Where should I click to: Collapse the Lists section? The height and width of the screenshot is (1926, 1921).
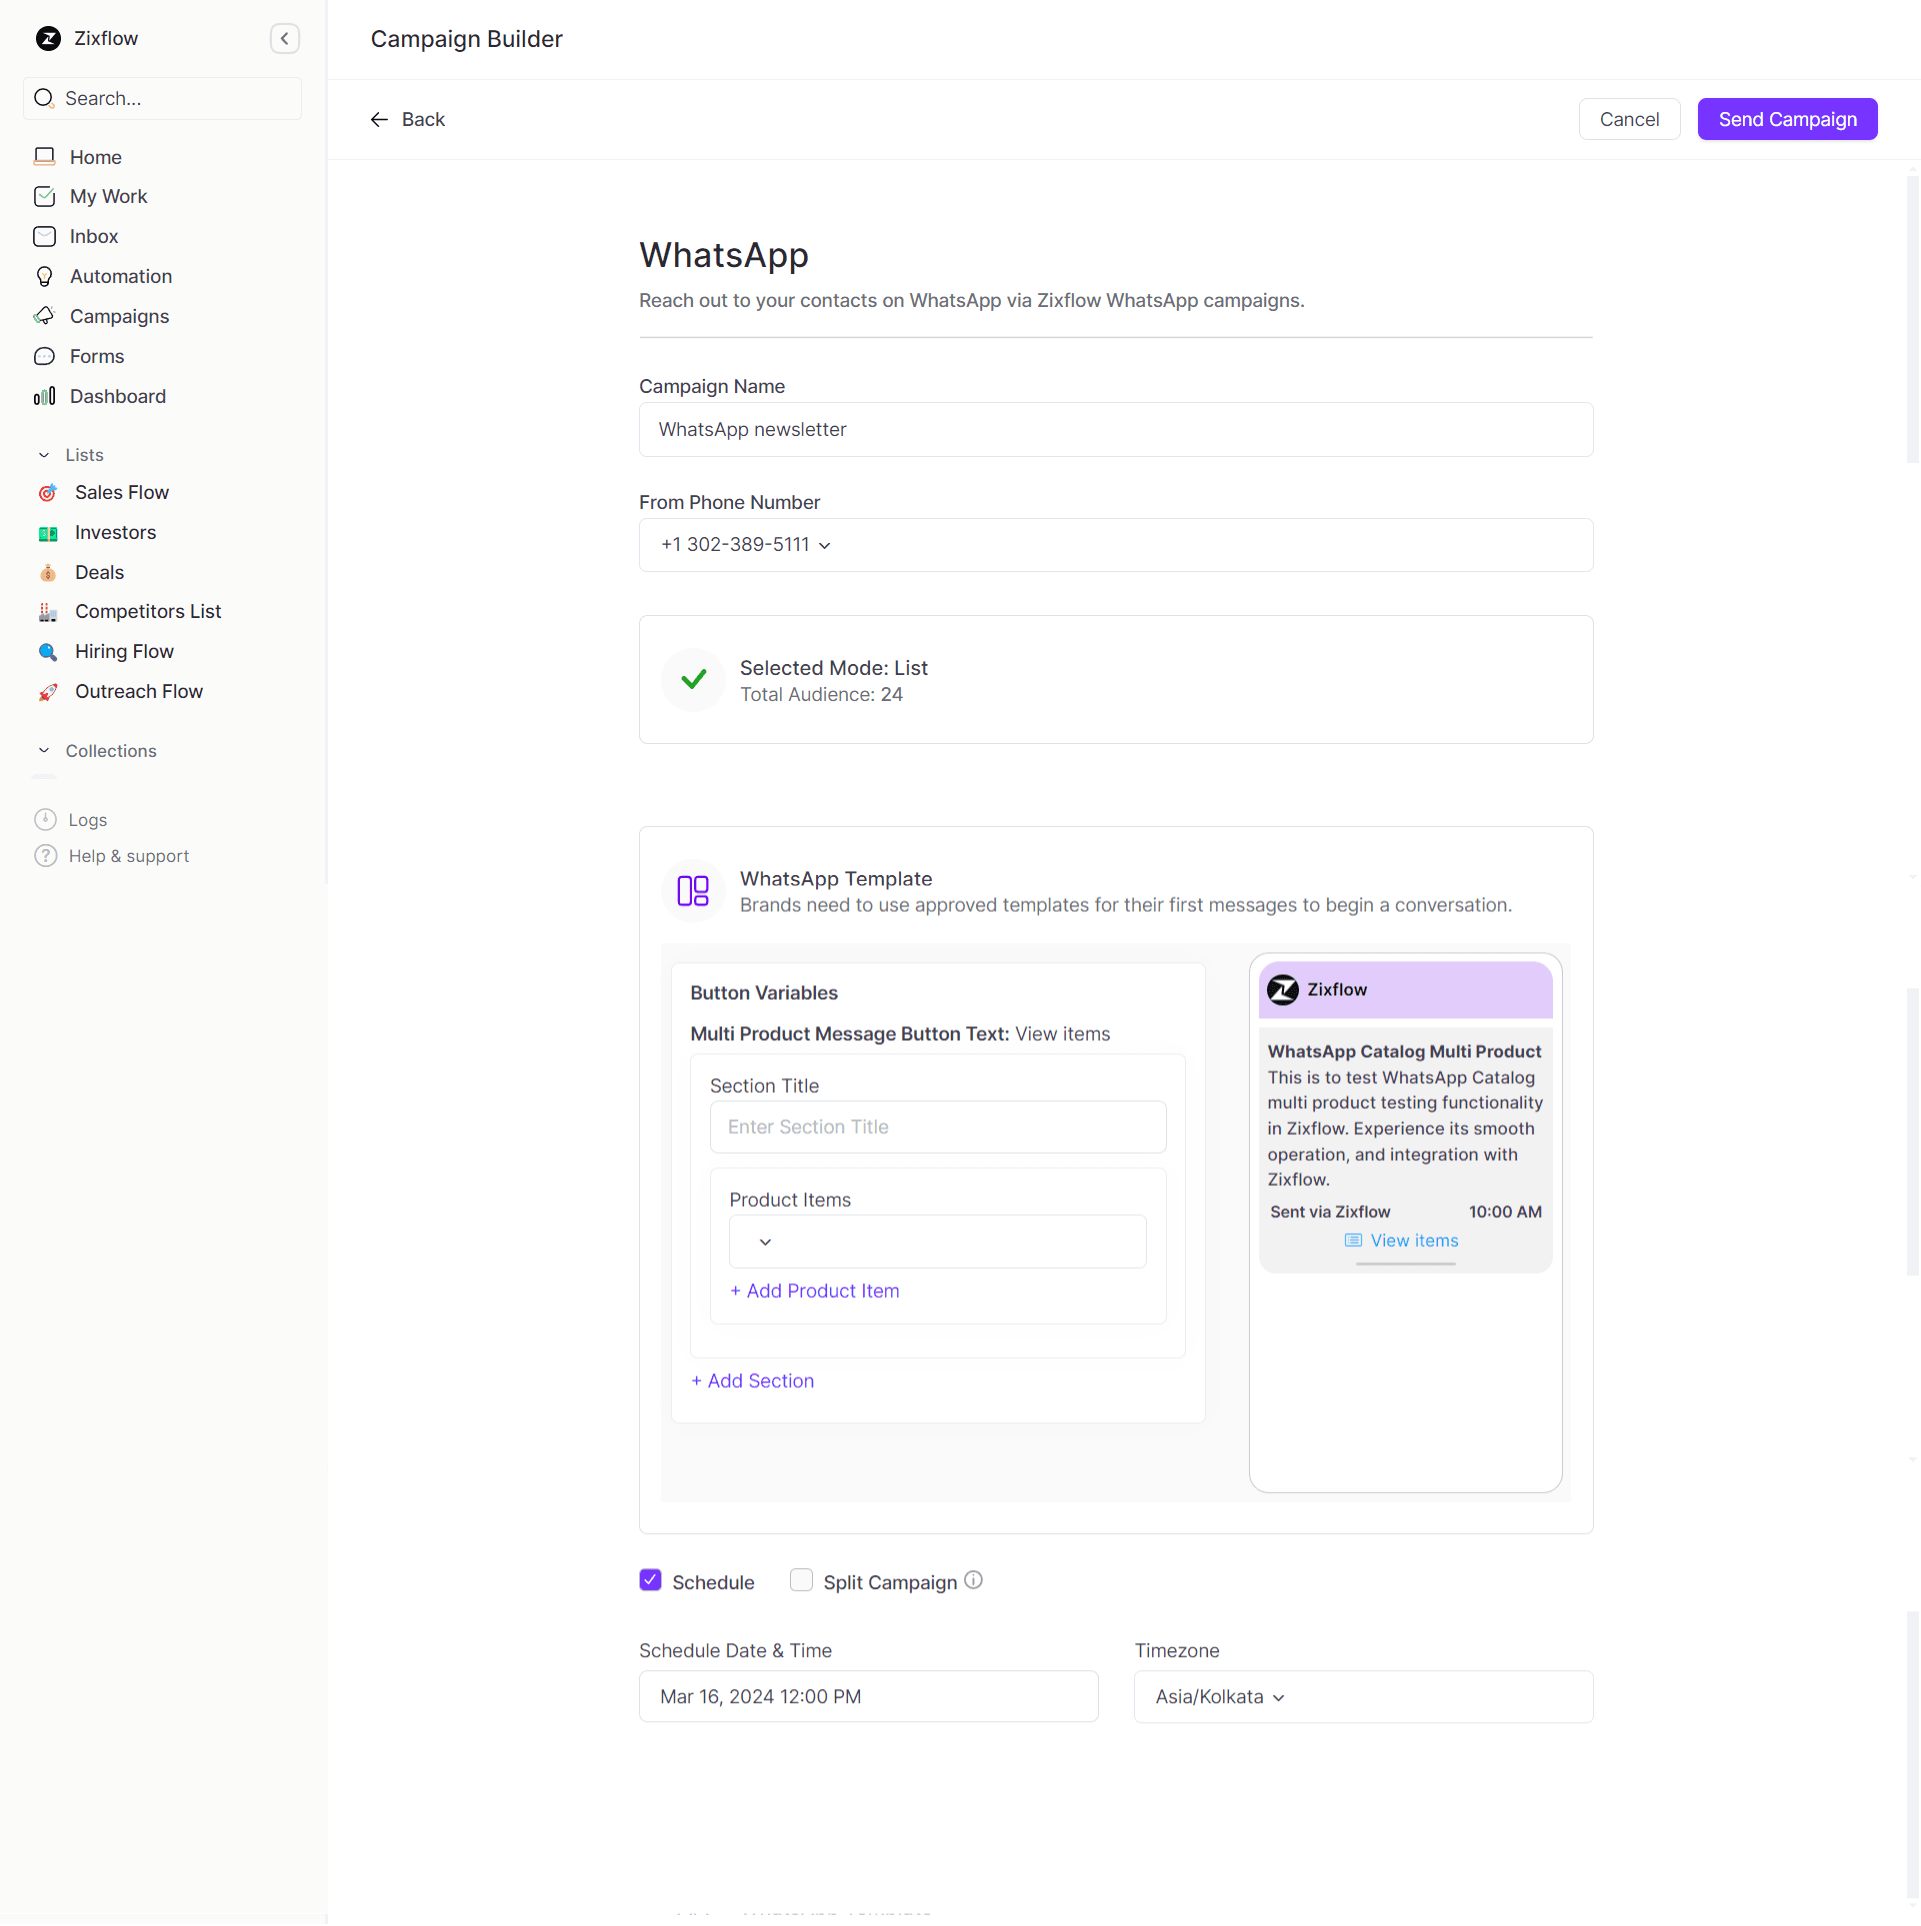[44, 455]
